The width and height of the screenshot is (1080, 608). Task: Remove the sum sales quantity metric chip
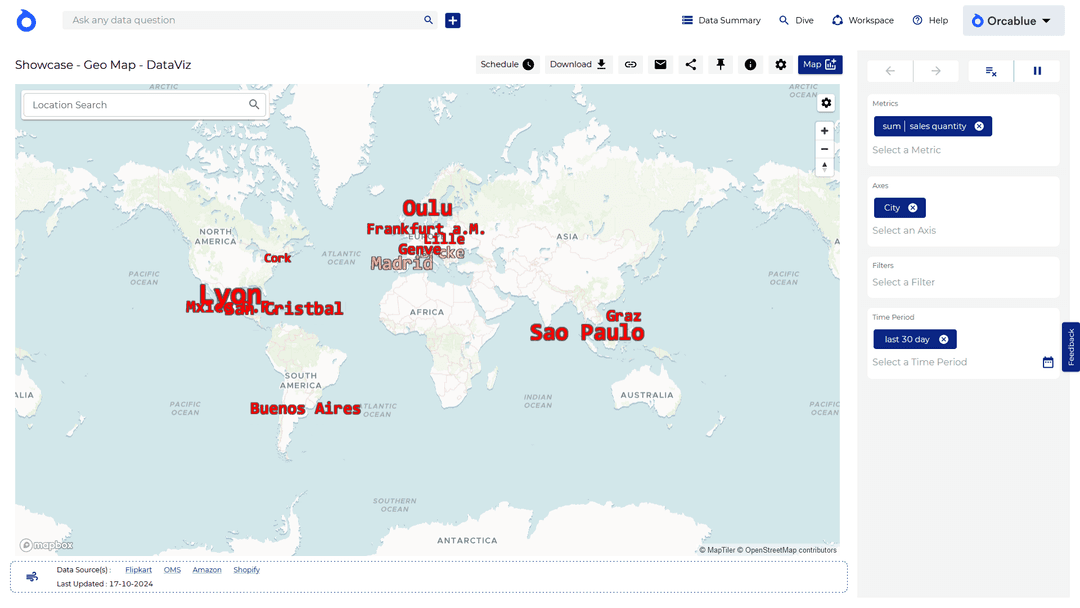979,126
